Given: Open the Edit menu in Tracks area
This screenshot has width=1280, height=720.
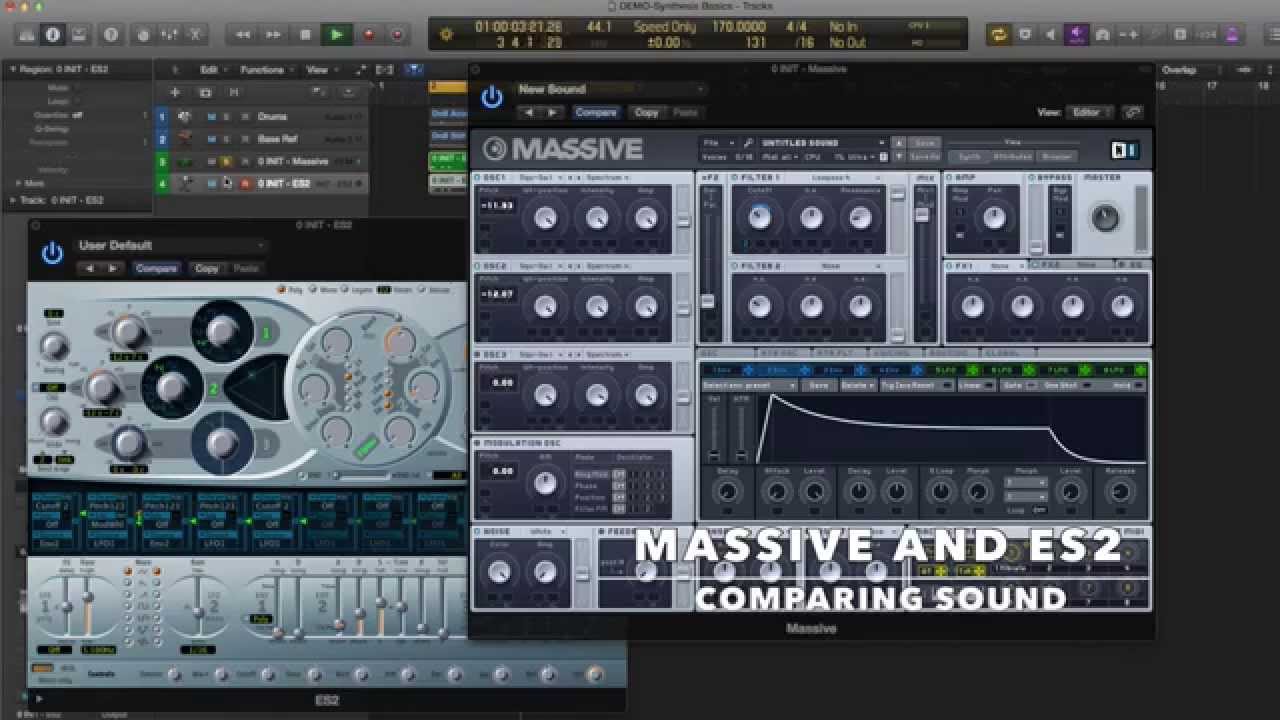Looking at the screenshot, I should pos(212,70).
